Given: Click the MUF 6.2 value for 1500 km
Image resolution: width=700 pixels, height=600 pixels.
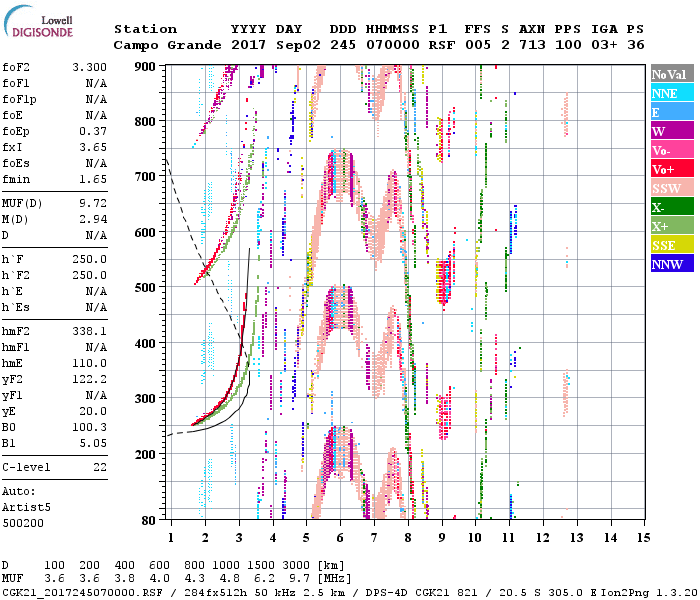Looking at the screenshot, I should click(x=264, y=579).
